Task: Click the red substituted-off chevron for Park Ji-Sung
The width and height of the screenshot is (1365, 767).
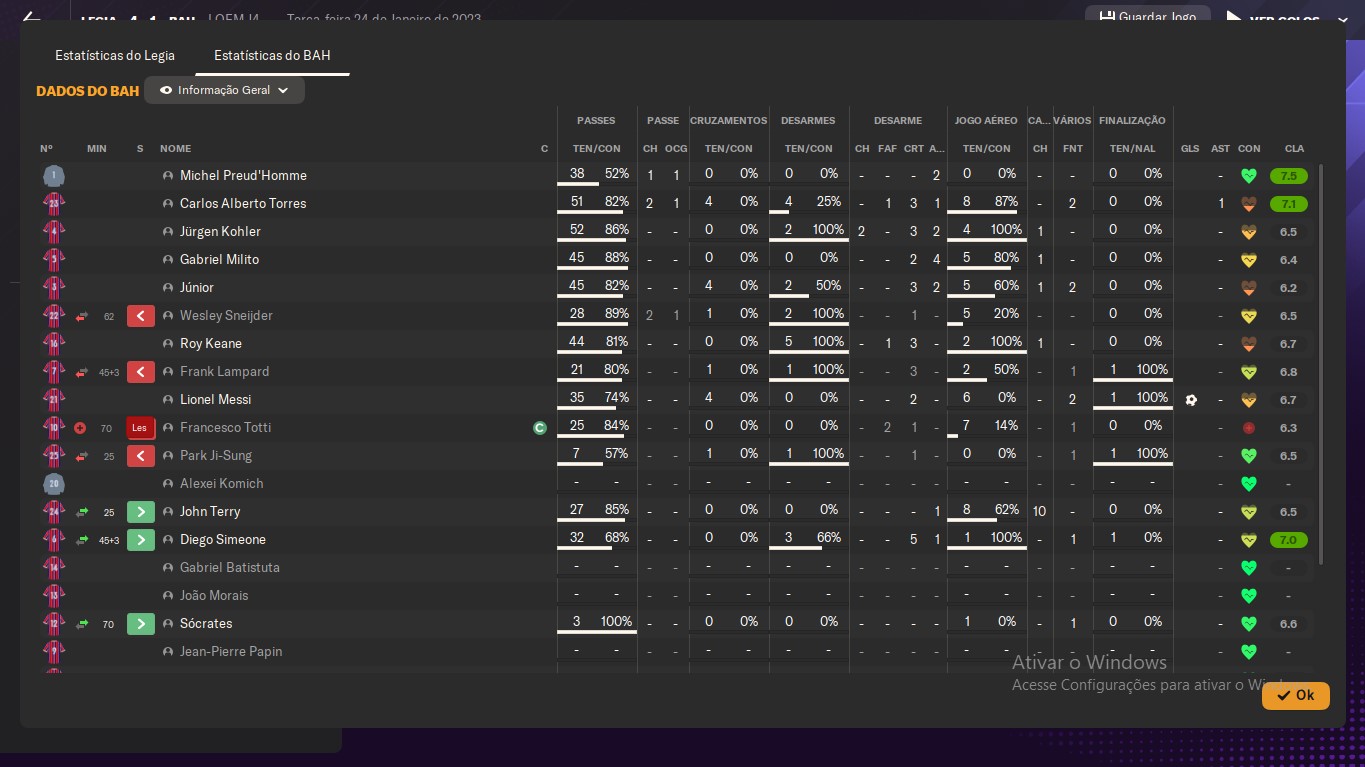Action: coord(140,456)
